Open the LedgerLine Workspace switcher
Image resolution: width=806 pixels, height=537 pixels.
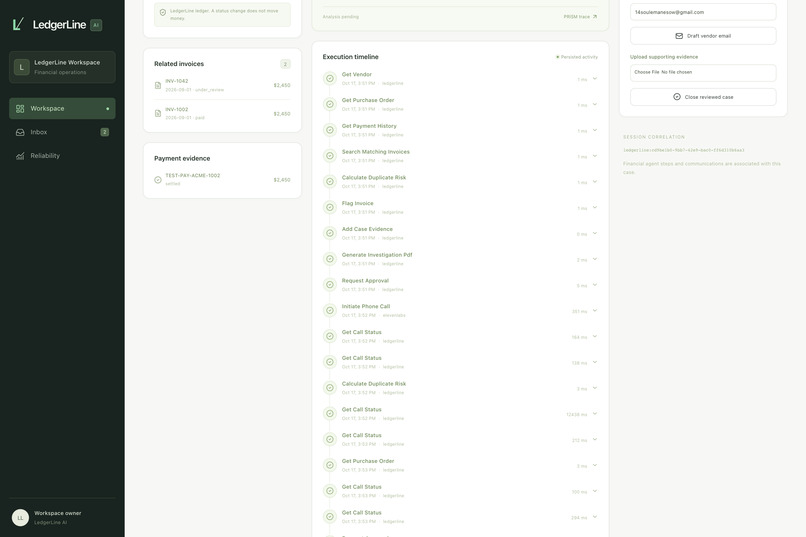pos(62,67)
